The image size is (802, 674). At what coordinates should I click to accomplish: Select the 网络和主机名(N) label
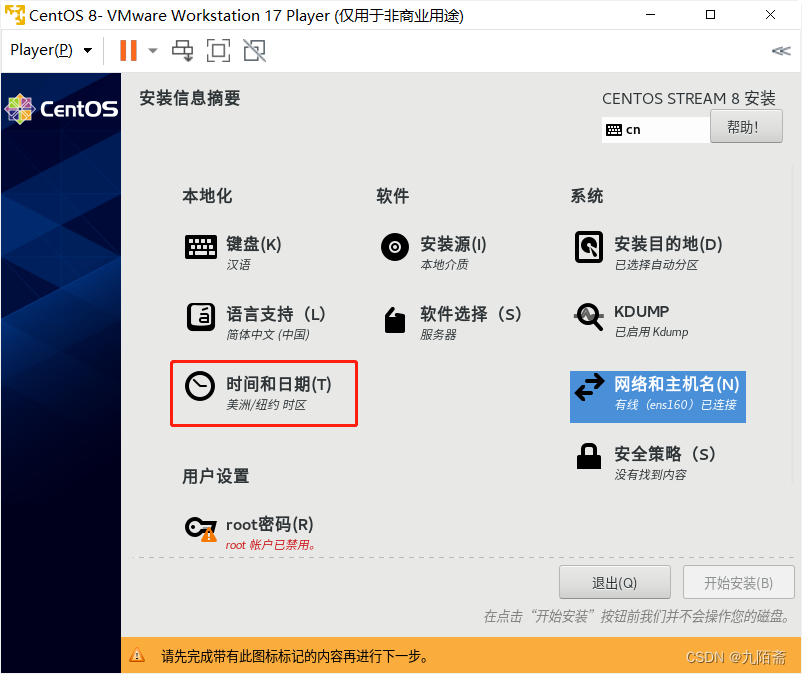pos(677,384)
